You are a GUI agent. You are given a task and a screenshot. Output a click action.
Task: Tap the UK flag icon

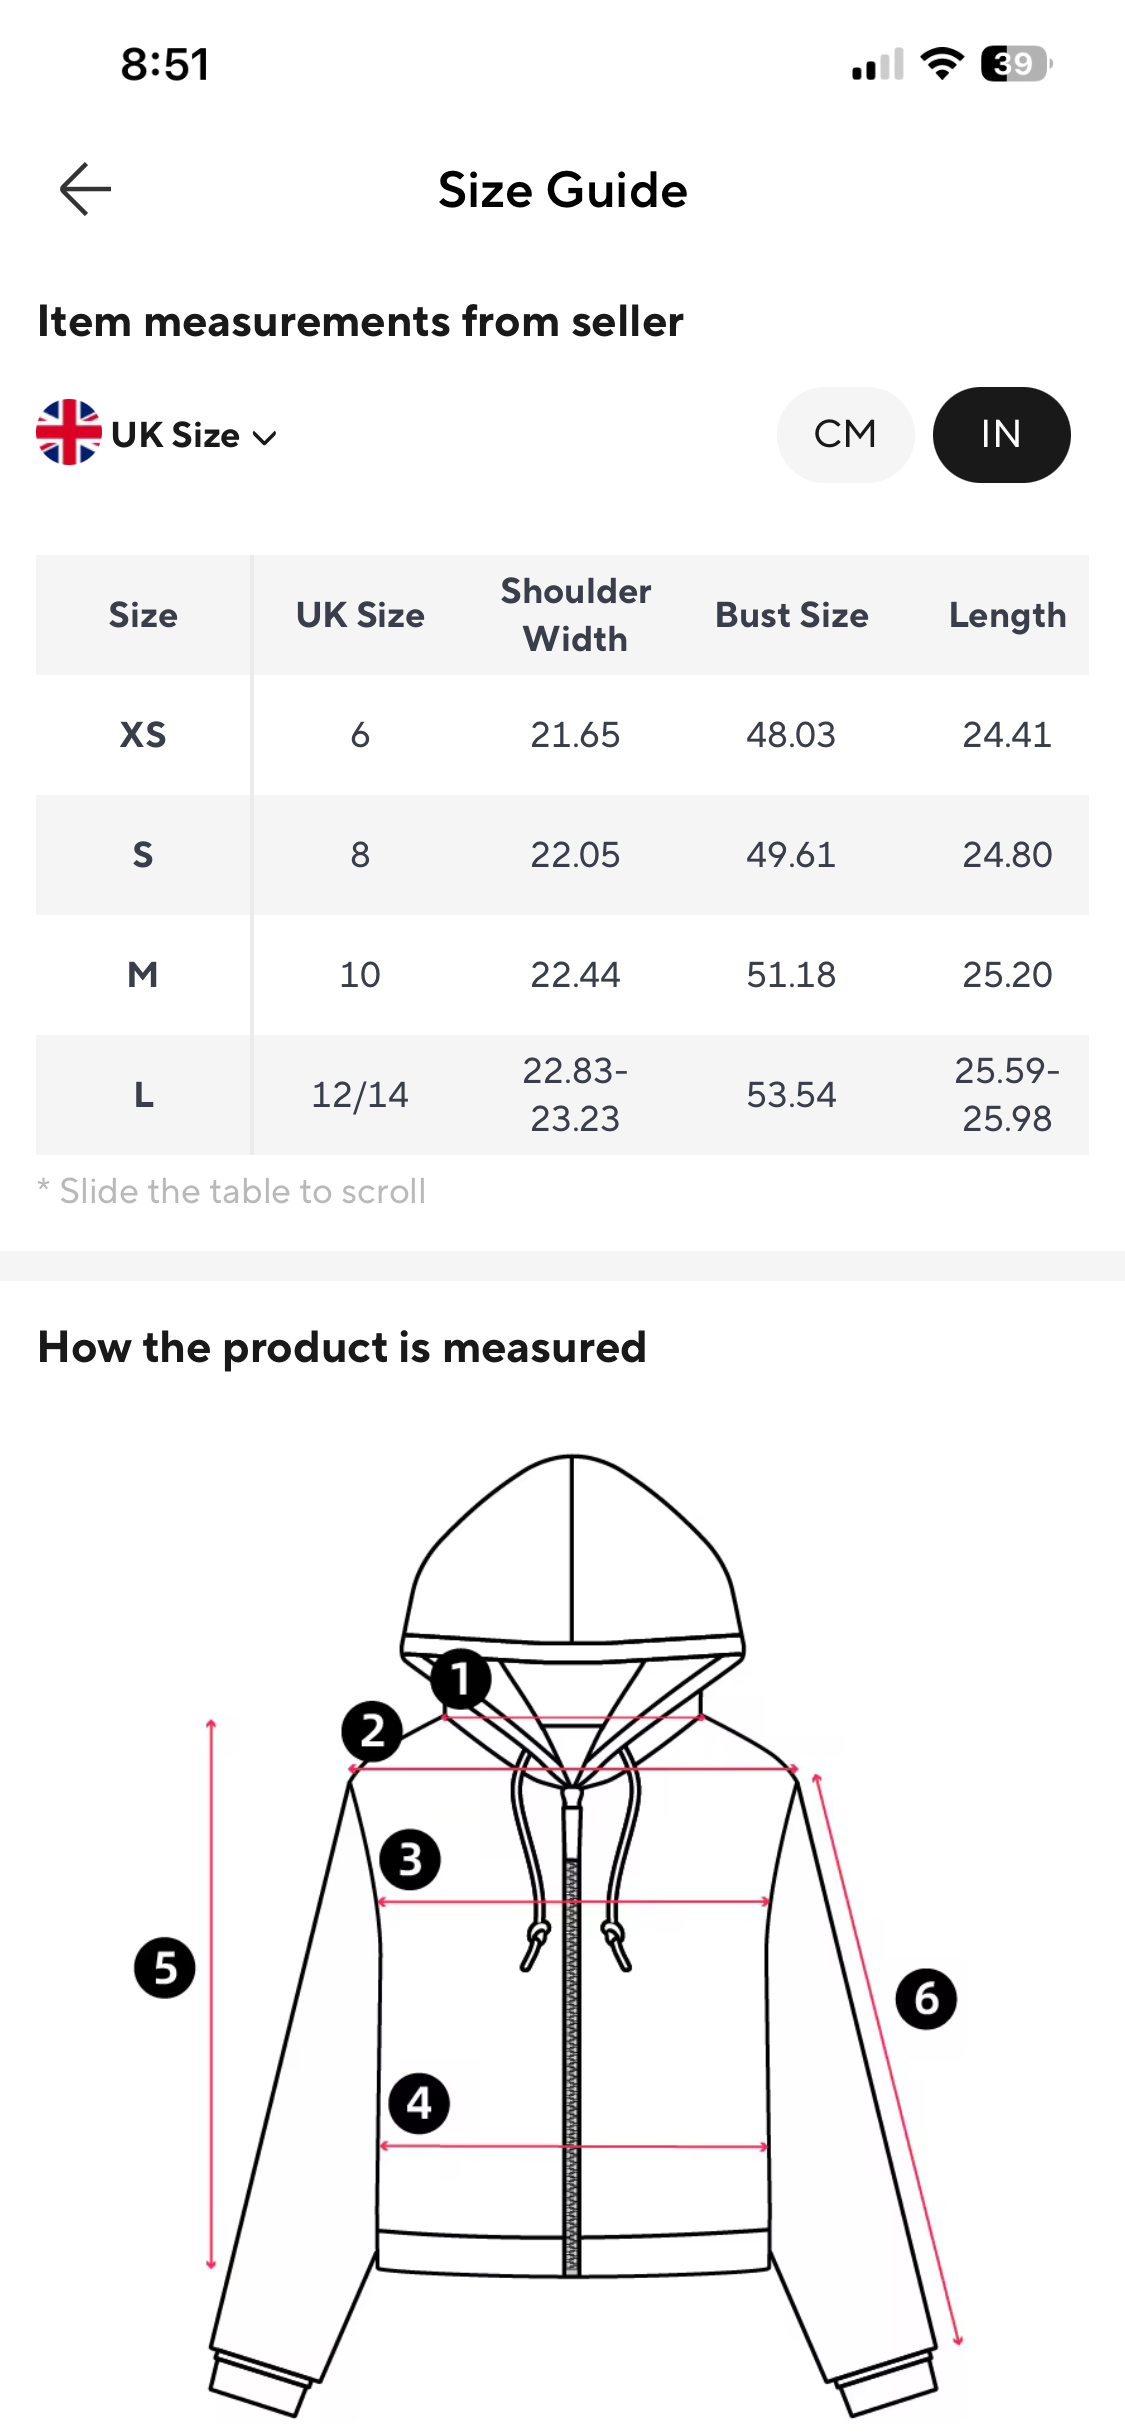69,433
